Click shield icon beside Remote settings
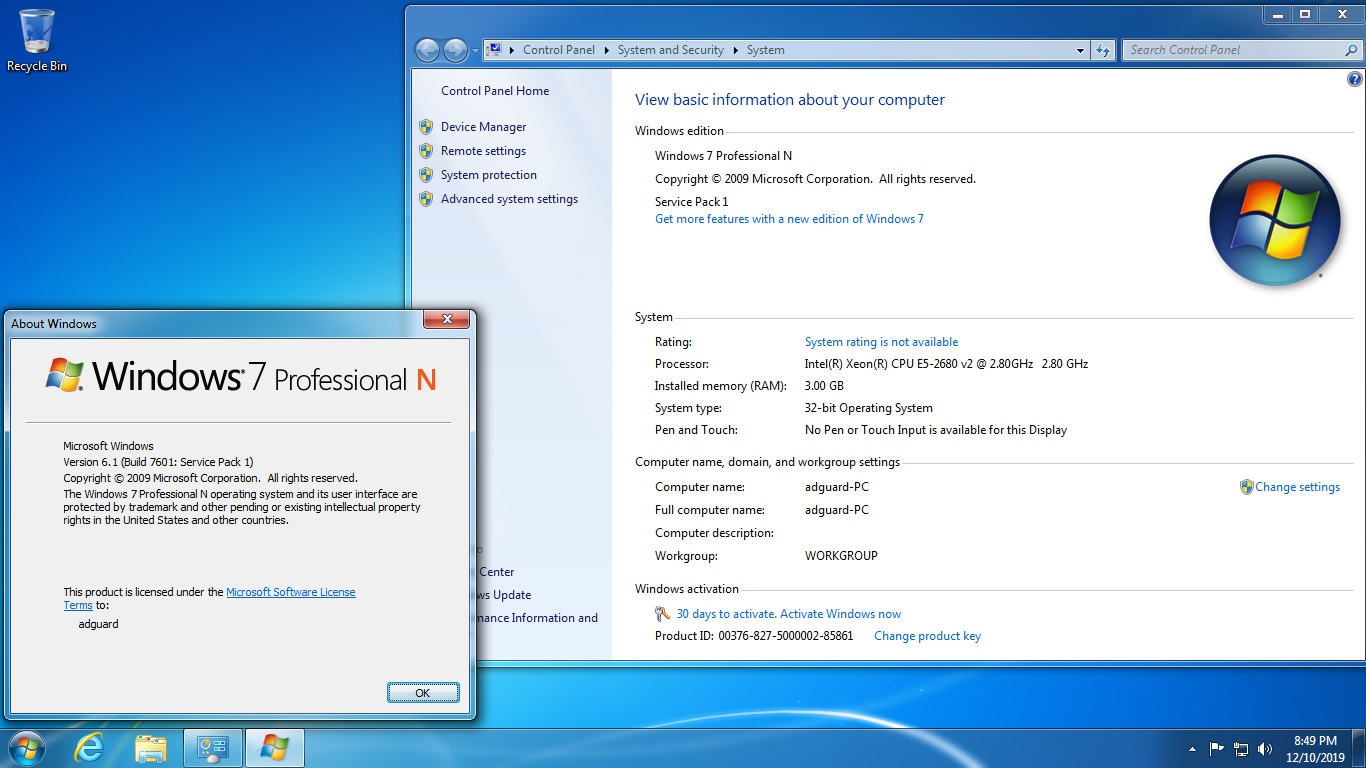The width and height of the screenshot is (1366, 768). click(x=425, y=151)
